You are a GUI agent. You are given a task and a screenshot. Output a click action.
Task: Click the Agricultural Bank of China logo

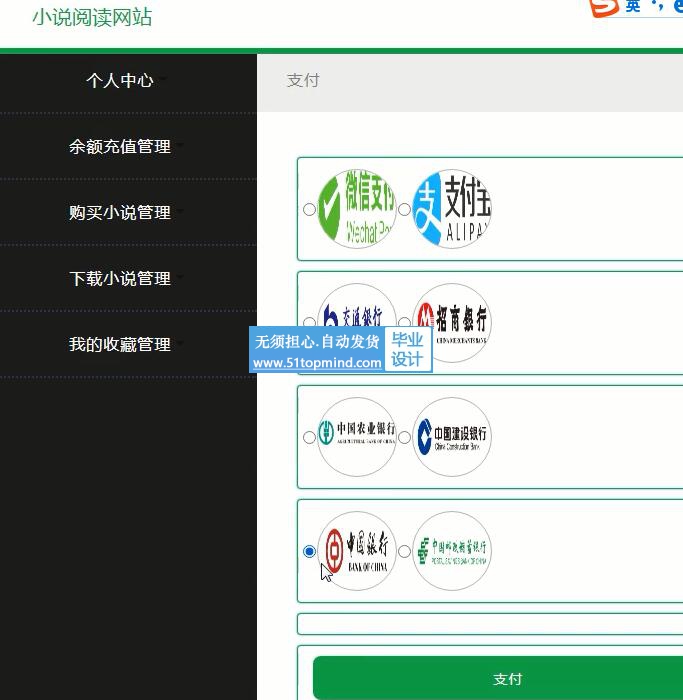357,437
